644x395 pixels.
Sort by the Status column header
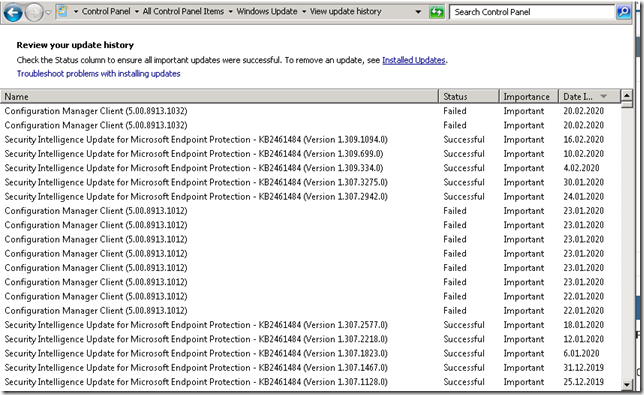click(469, 96)
